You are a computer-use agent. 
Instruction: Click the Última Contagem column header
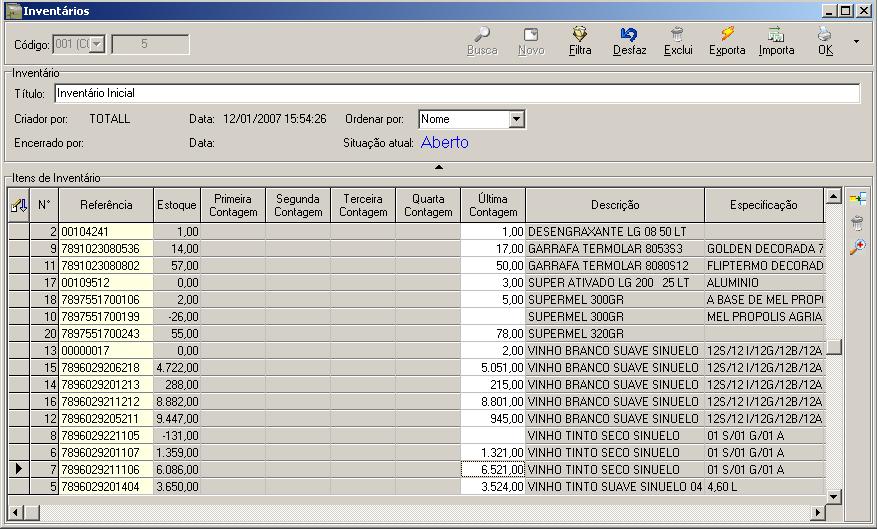pos(493,205)
